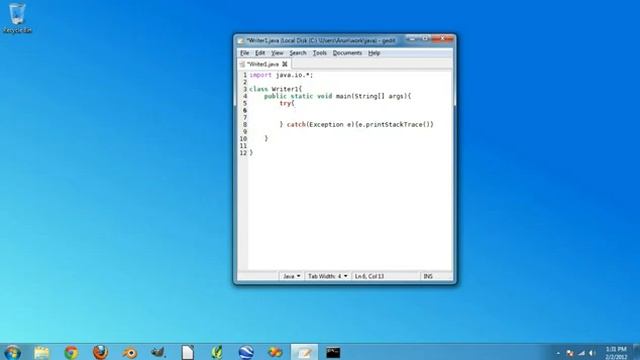Open the taskbar clock and date
640x360 pixels.
[x=616, y=353]
